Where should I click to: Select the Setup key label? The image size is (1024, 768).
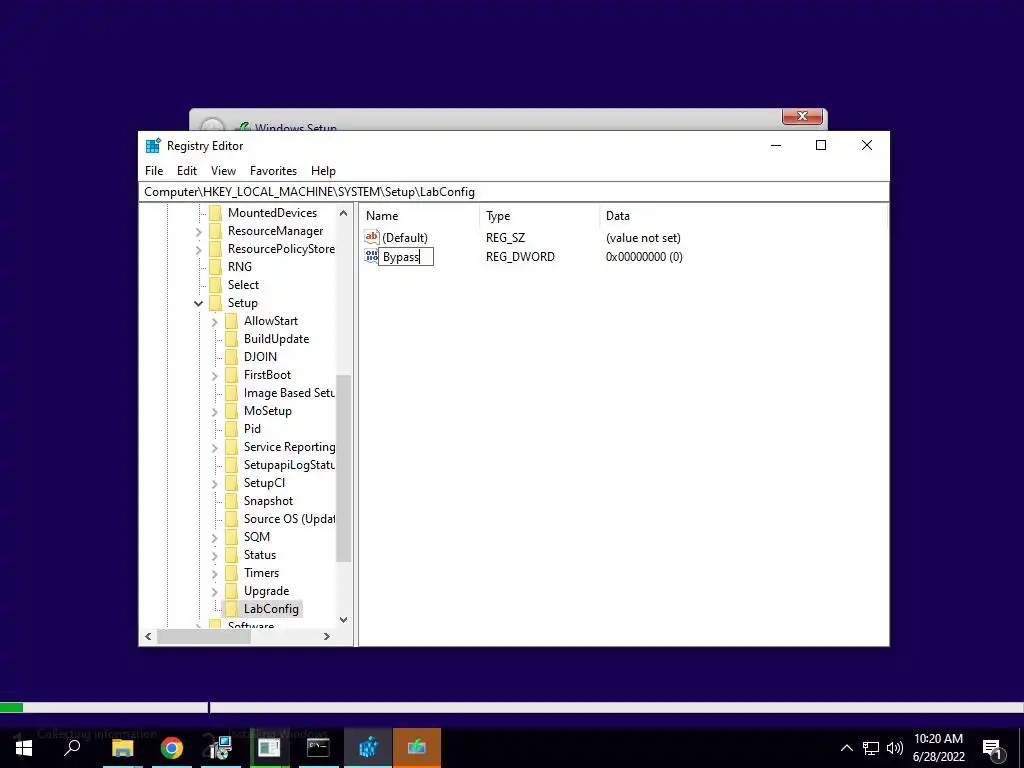(x=243, y=303)
